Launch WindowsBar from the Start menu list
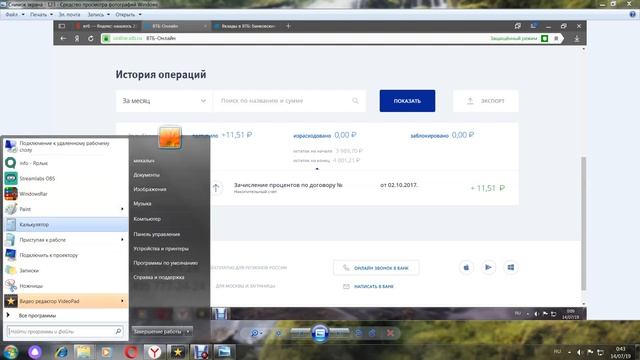 pyautogui.click(x=66, y=194)
